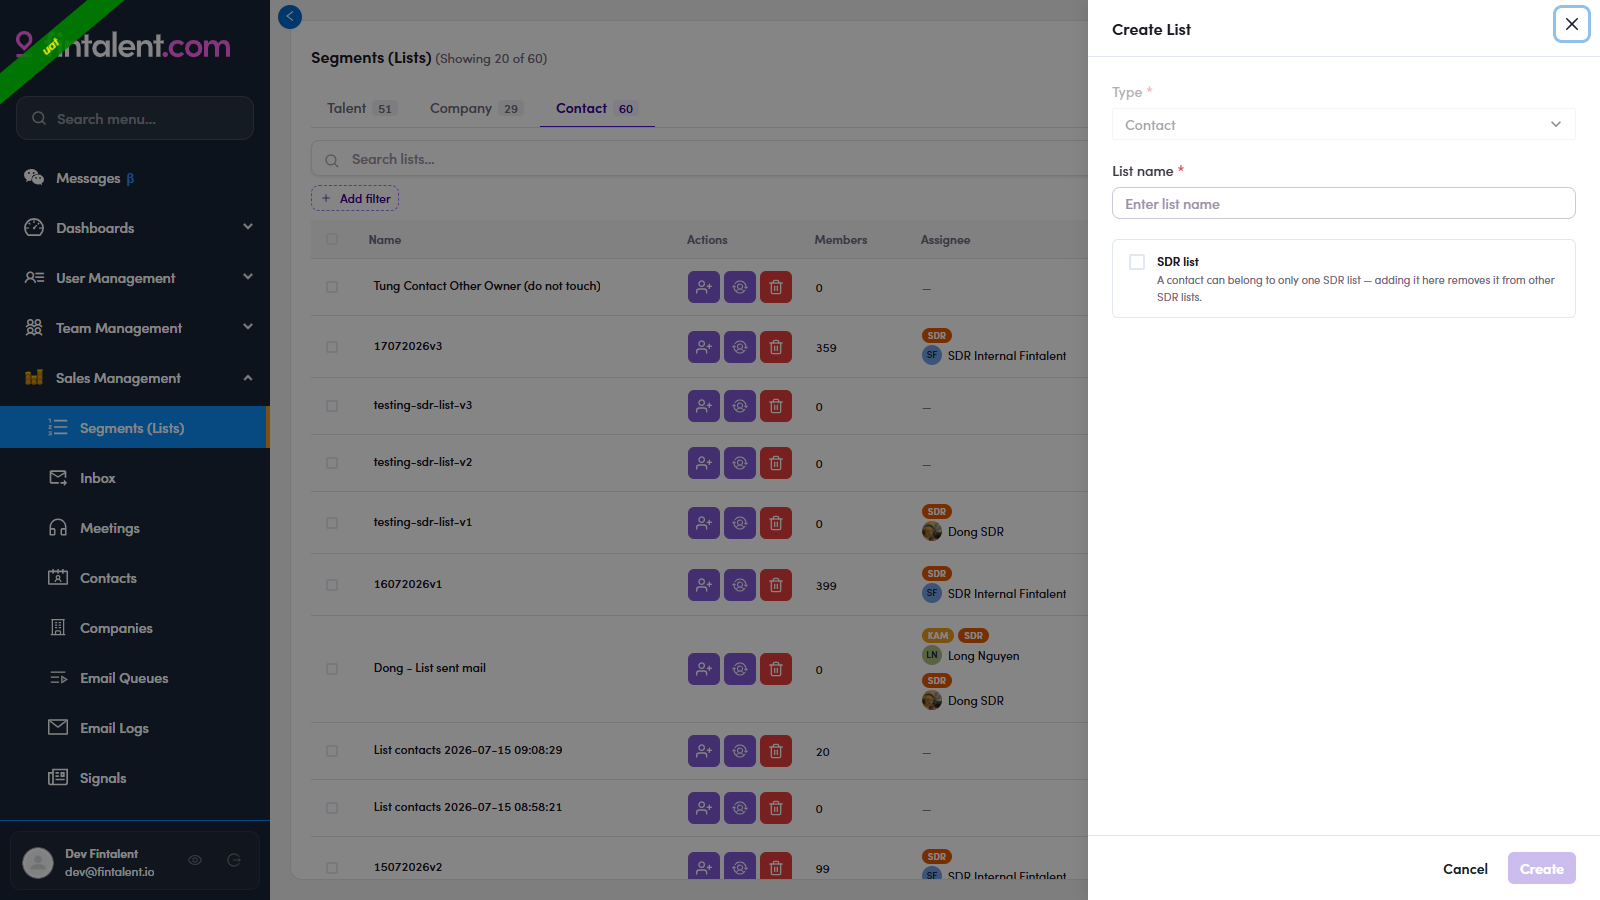This screenshot has height=900, width=1600.
Task: Click assign icon for 17072026v3 row
Action: point(740,347)
